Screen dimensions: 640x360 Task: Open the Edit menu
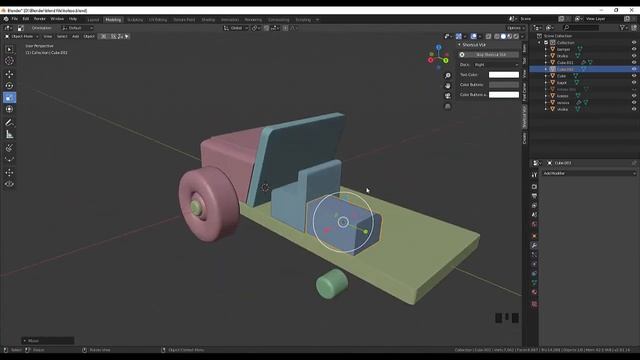pos(26,19)
